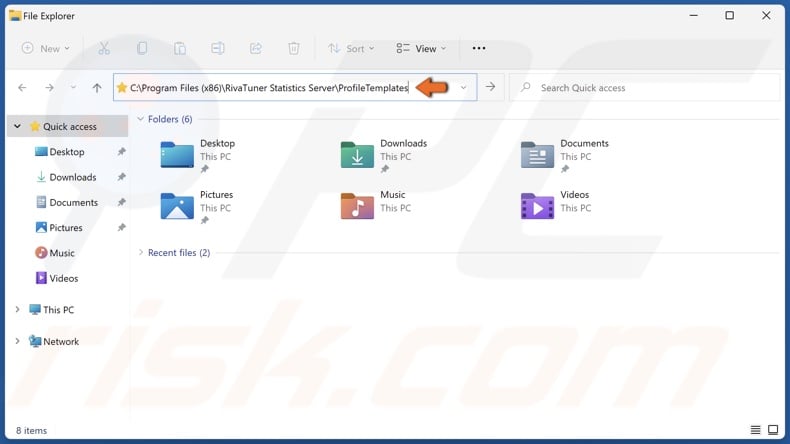Click the Cut scissors icon
This screenshot has width=790, height=444.
coord(104,48)
